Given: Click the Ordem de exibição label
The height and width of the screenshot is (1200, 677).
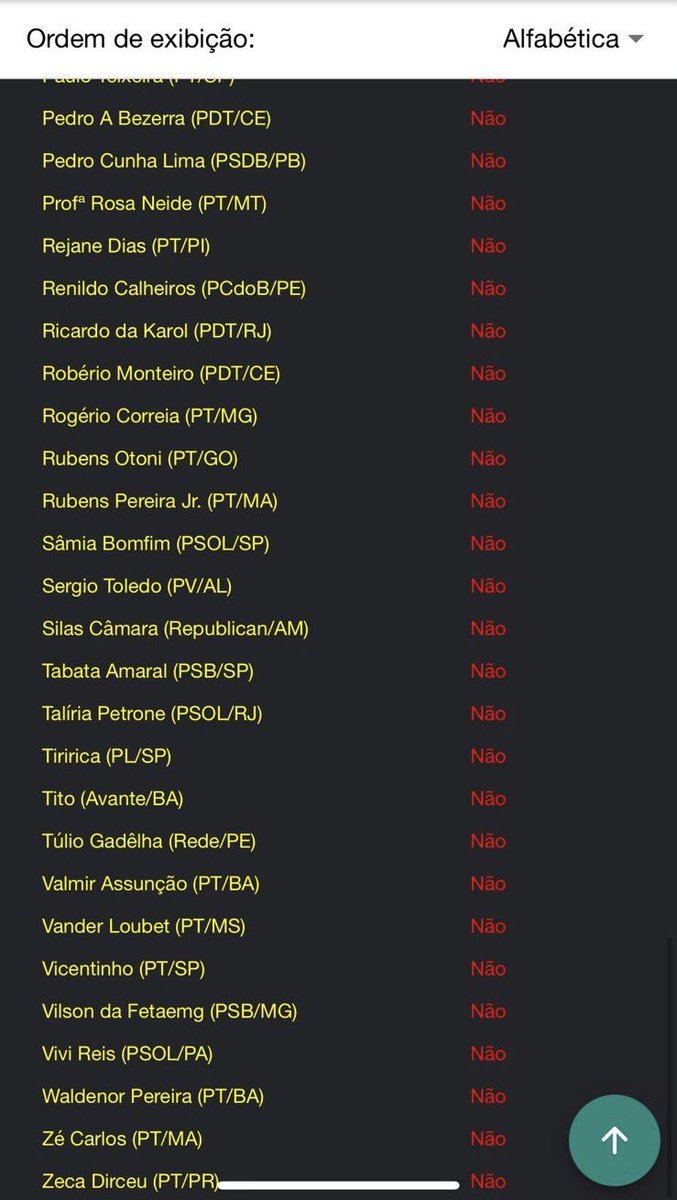Looking at the screenshot, I should (x=141, y=39).
